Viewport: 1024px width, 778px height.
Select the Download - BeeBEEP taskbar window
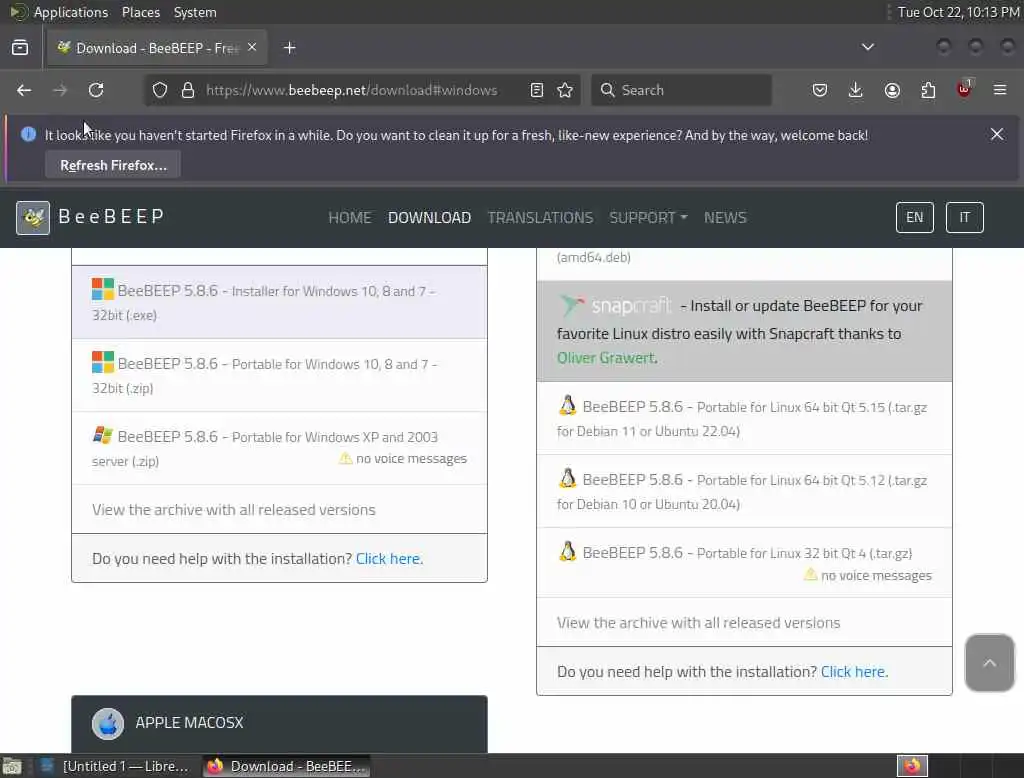(x=287, y=766)
